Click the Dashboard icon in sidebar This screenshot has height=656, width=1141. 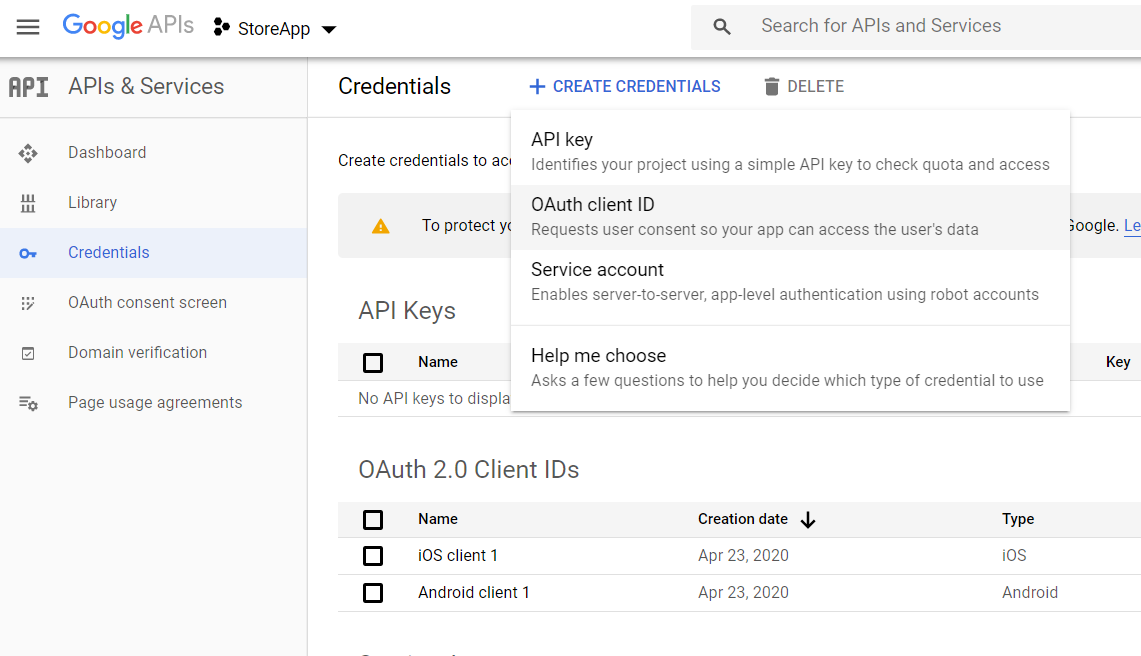click(x=28, y=153)
